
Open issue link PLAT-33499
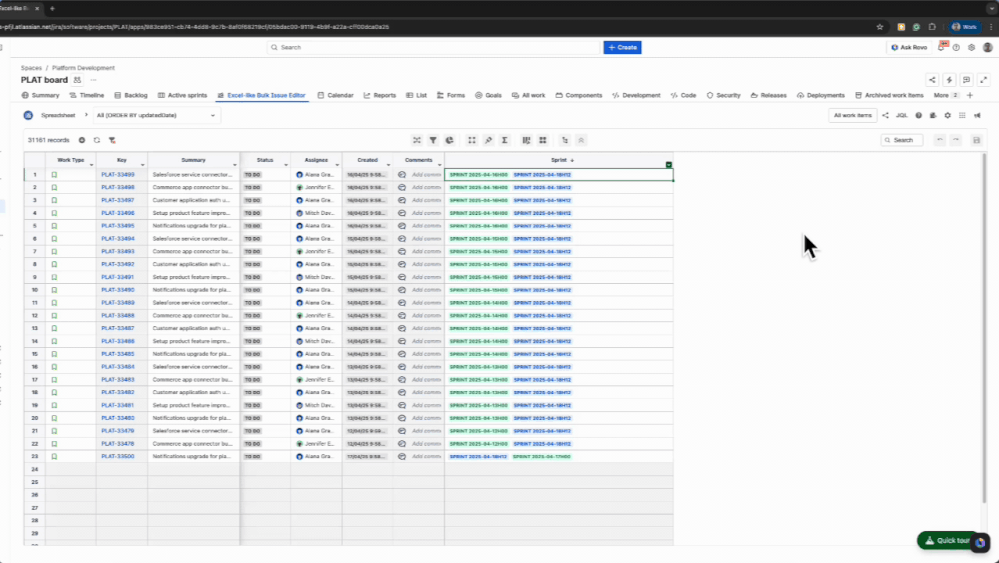click(x=118, y=174)
